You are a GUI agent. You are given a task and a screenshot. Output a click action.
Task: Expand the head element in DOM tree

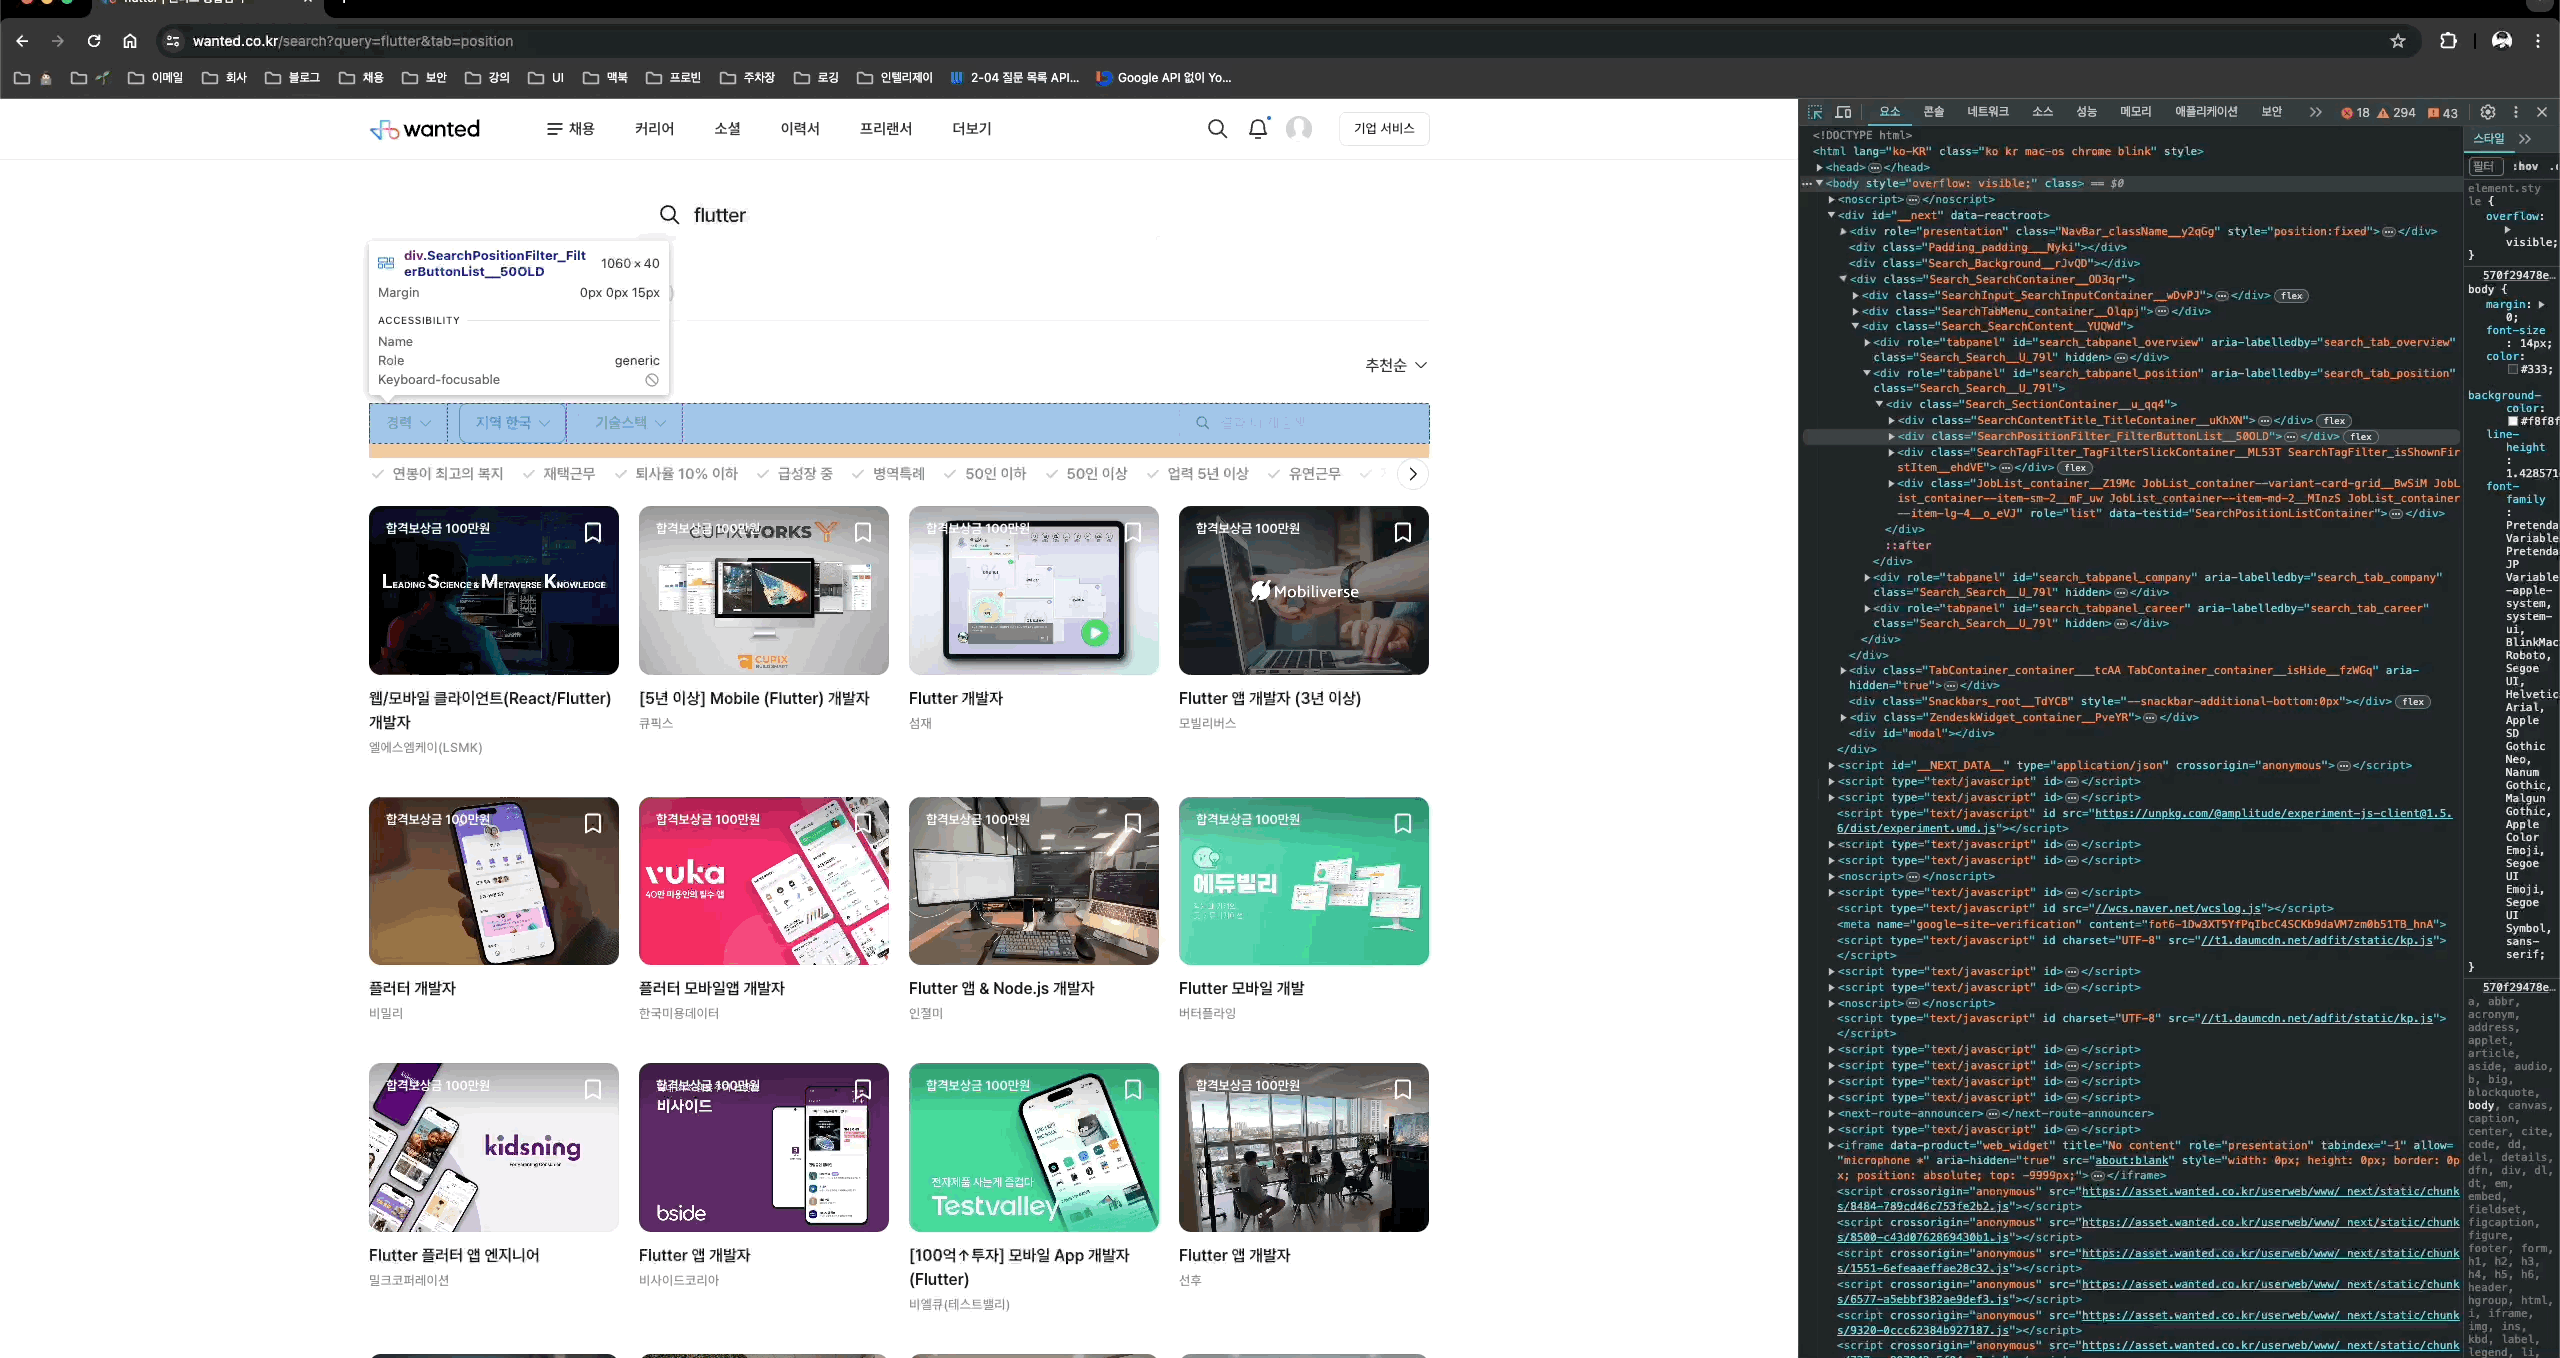1819,168
